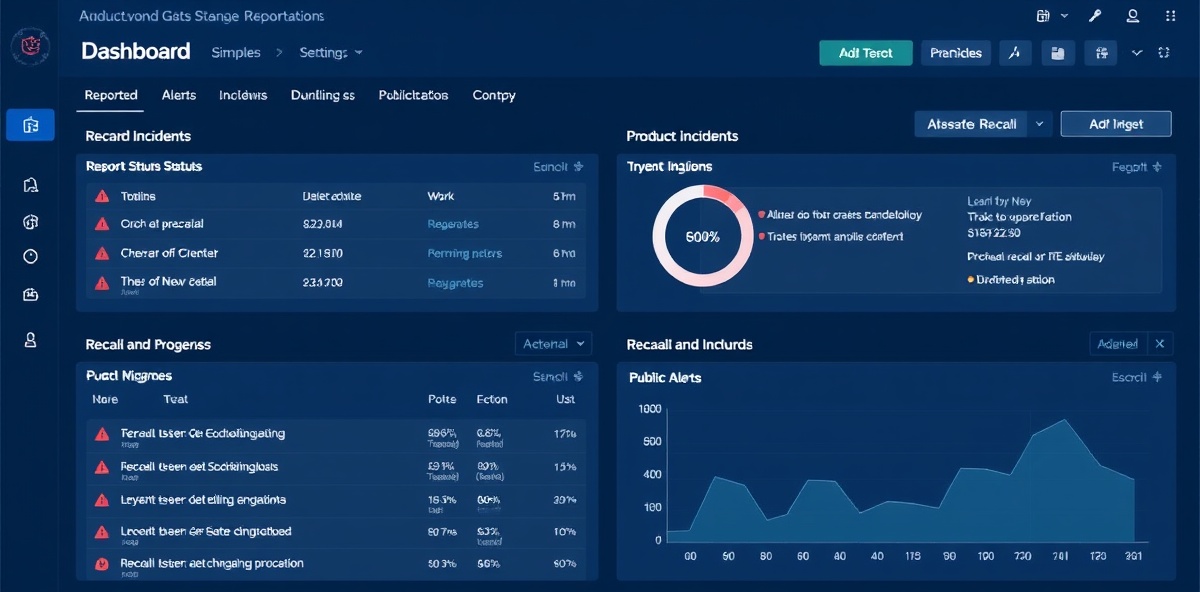Open the 'Actenal' dropdown
Screen dimensions: 1200x592
[553, 344]
